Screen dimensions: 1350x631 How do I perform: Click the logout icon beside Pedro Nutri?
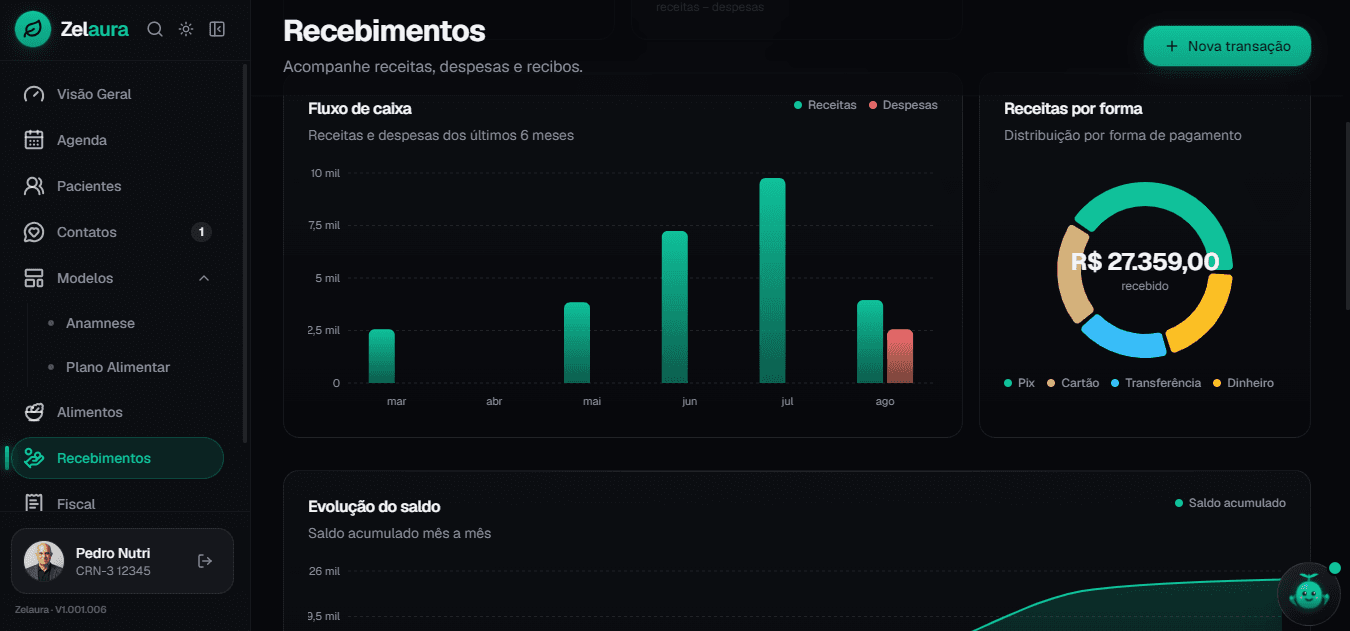coord(205,561)
